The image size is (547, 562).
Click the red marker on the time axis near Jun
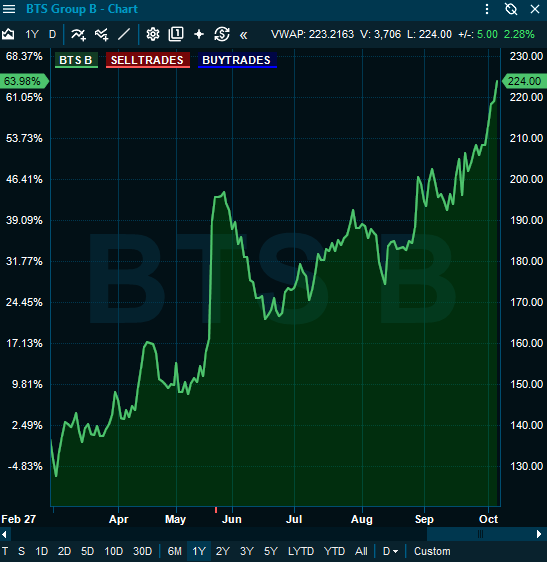(x=216, y=510)
